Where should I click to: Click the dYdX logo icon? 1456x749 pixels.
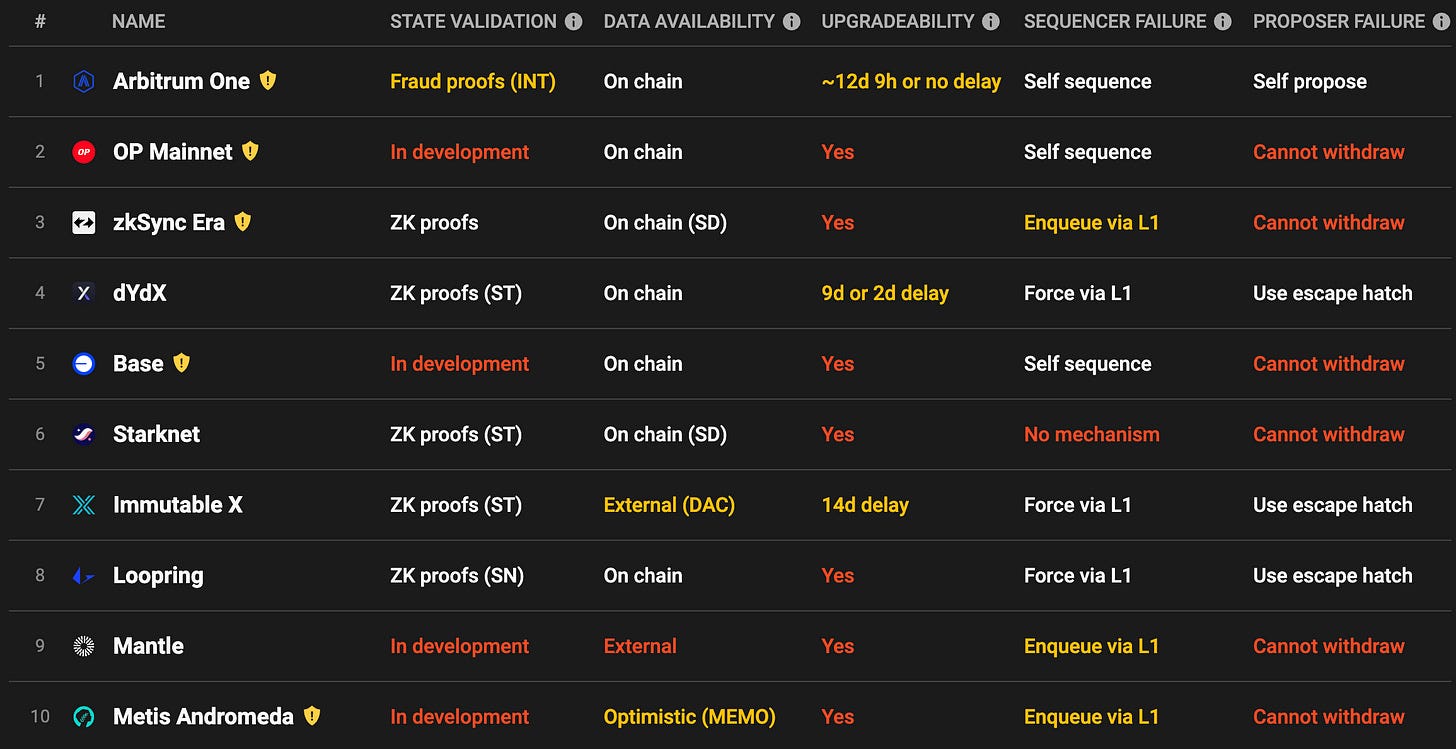tap(84, 293)
